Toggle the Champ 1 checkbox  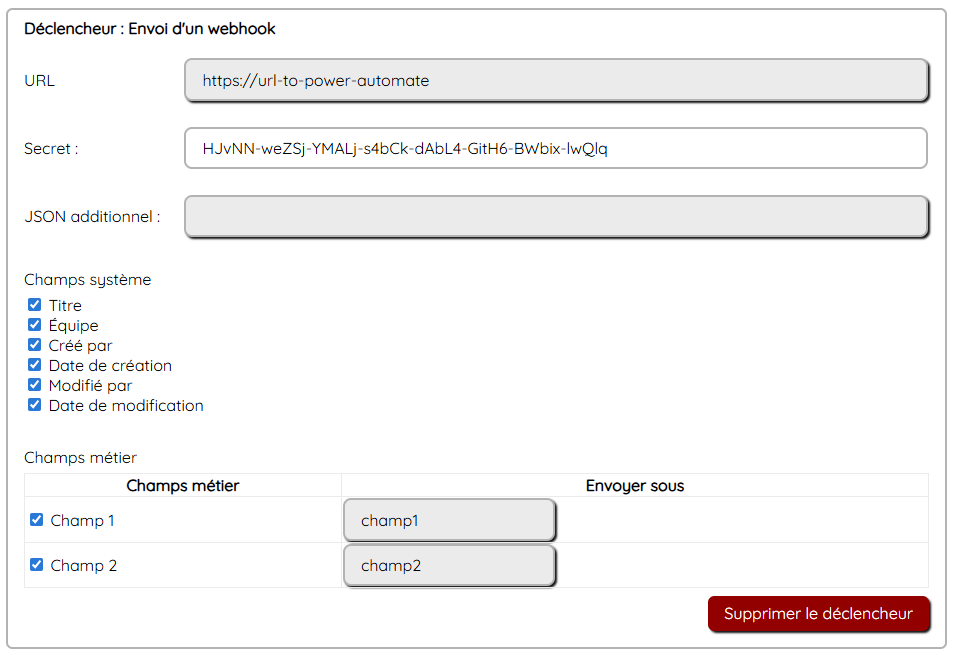37,520
